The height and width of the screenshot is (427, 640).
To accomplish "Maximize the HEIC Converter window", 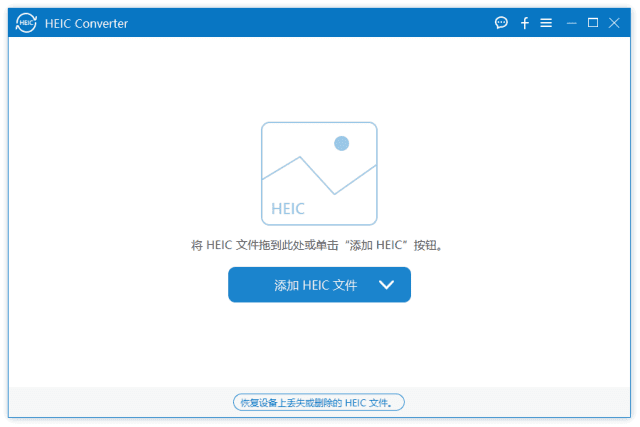I will [593, 23].
